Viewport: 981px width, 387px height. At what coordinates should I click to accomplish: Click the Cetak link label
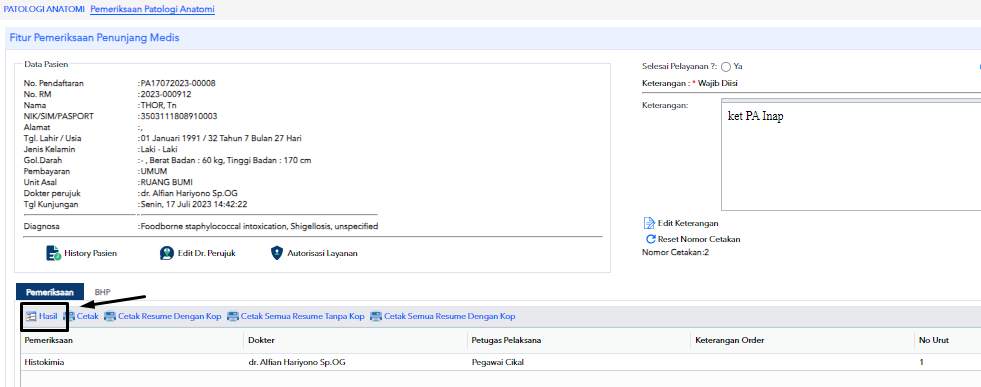88,316
